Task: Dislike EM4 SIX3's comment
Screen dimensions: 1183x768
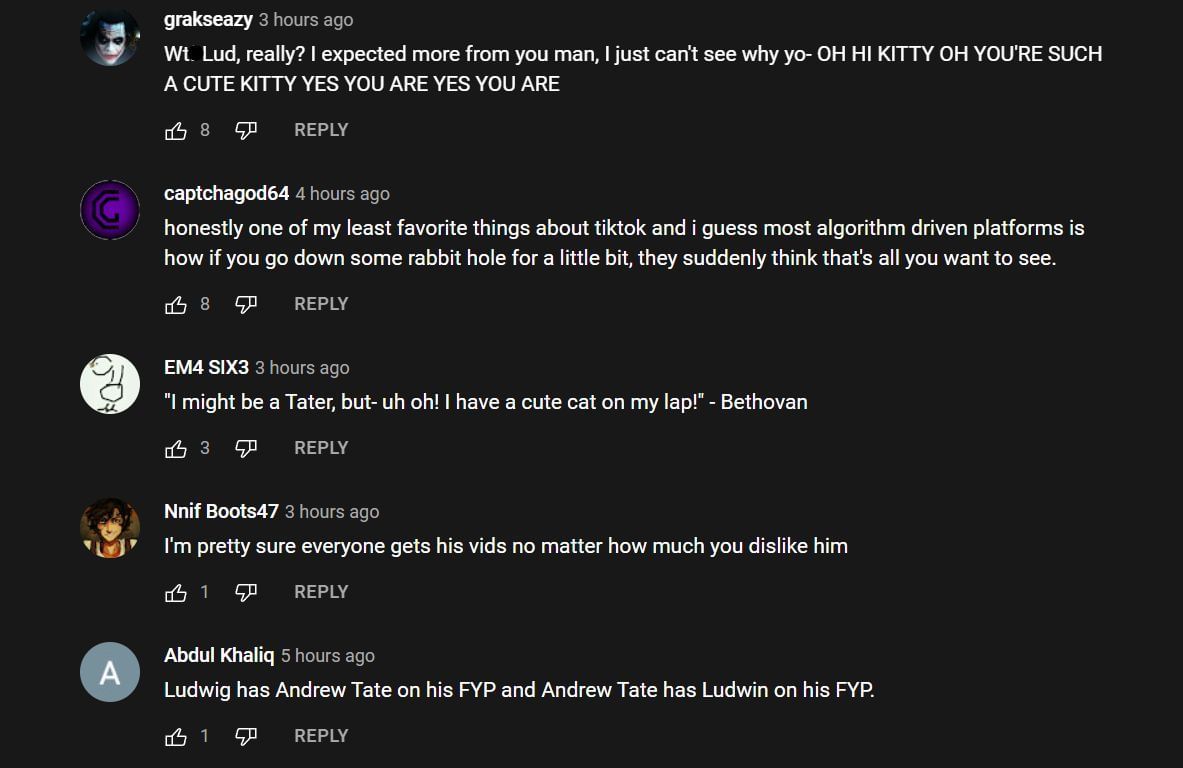Action: [246, 448]
